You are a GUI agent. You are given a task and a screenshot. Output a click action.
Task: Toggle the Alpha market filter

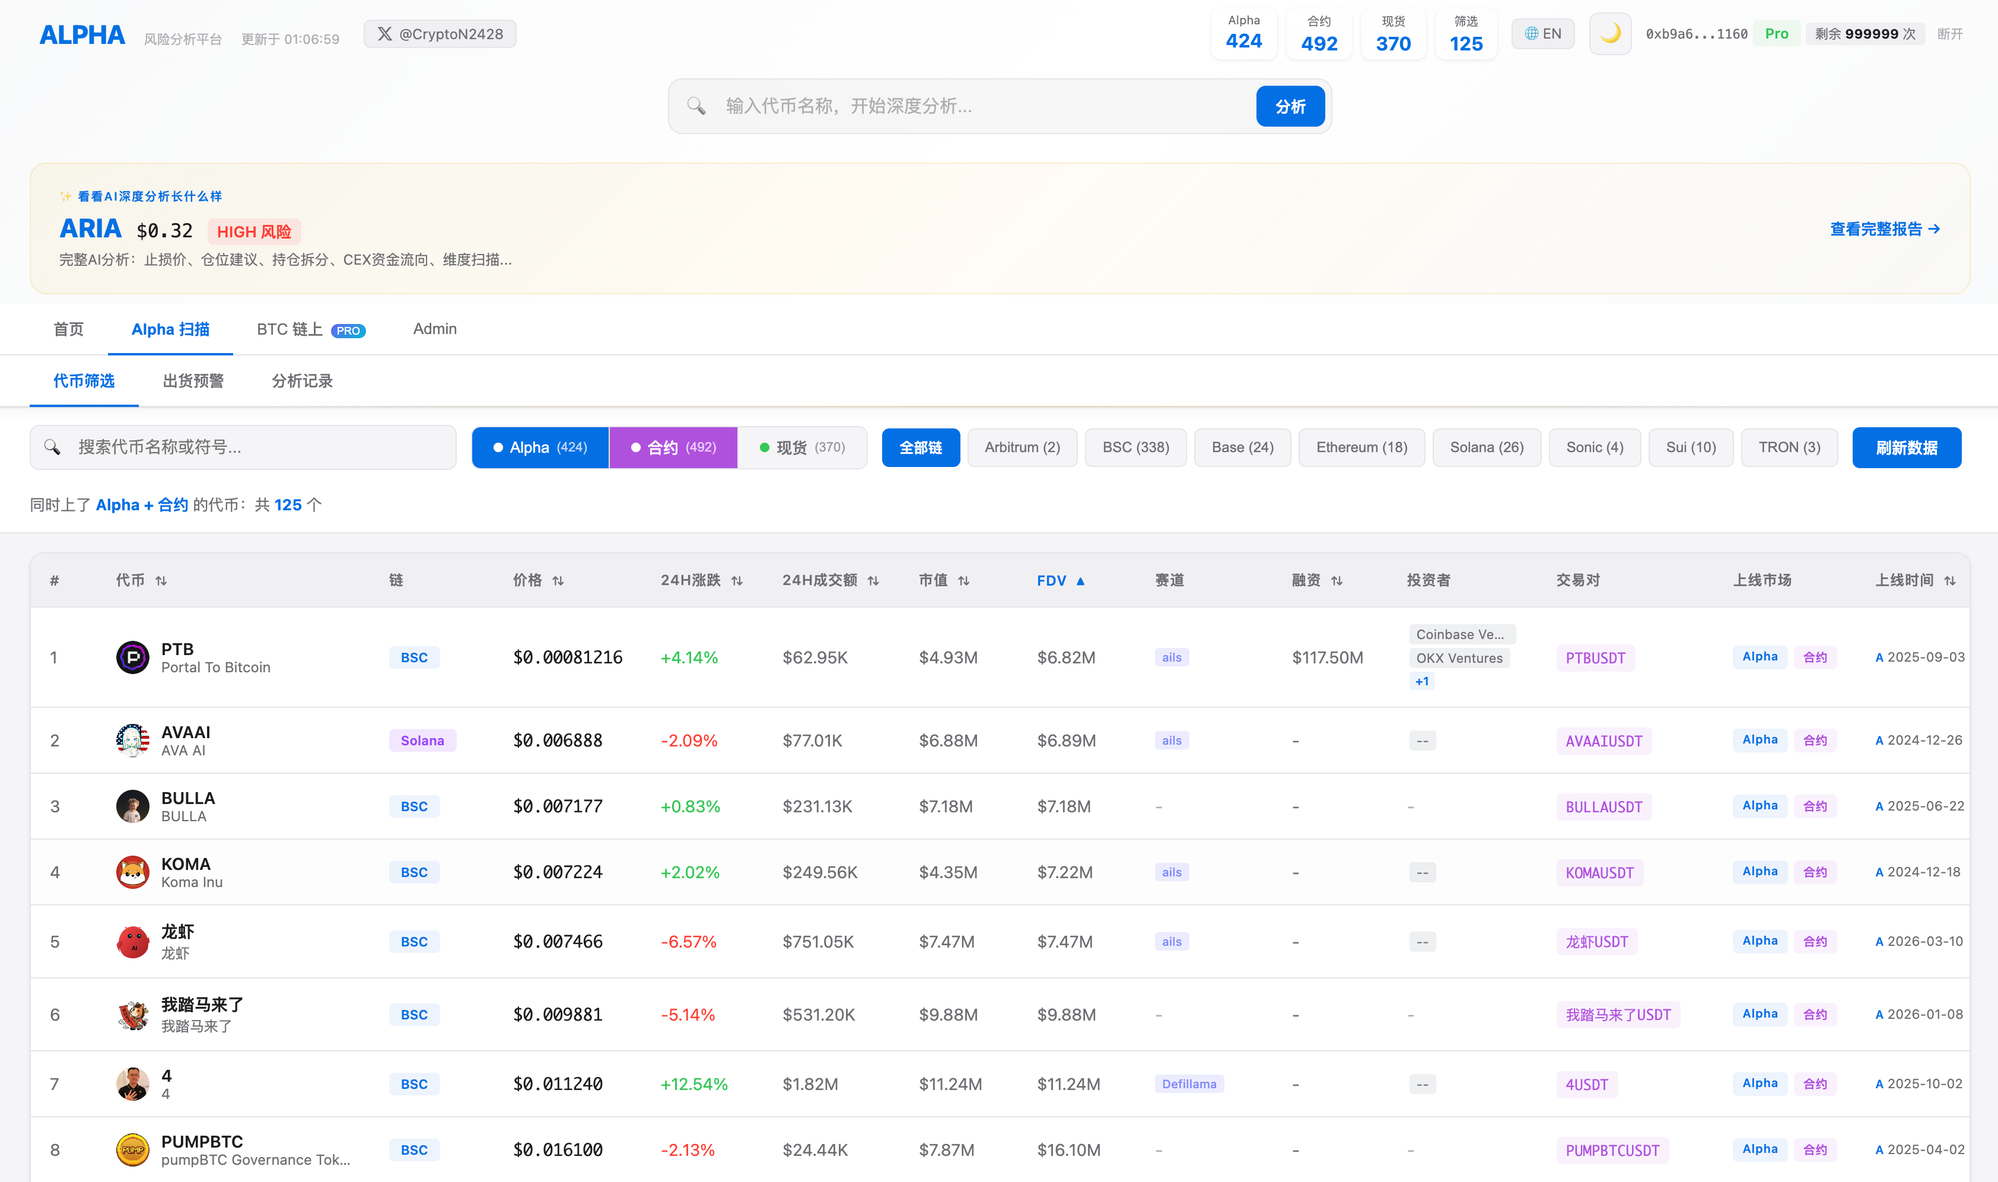click(540, 447)
